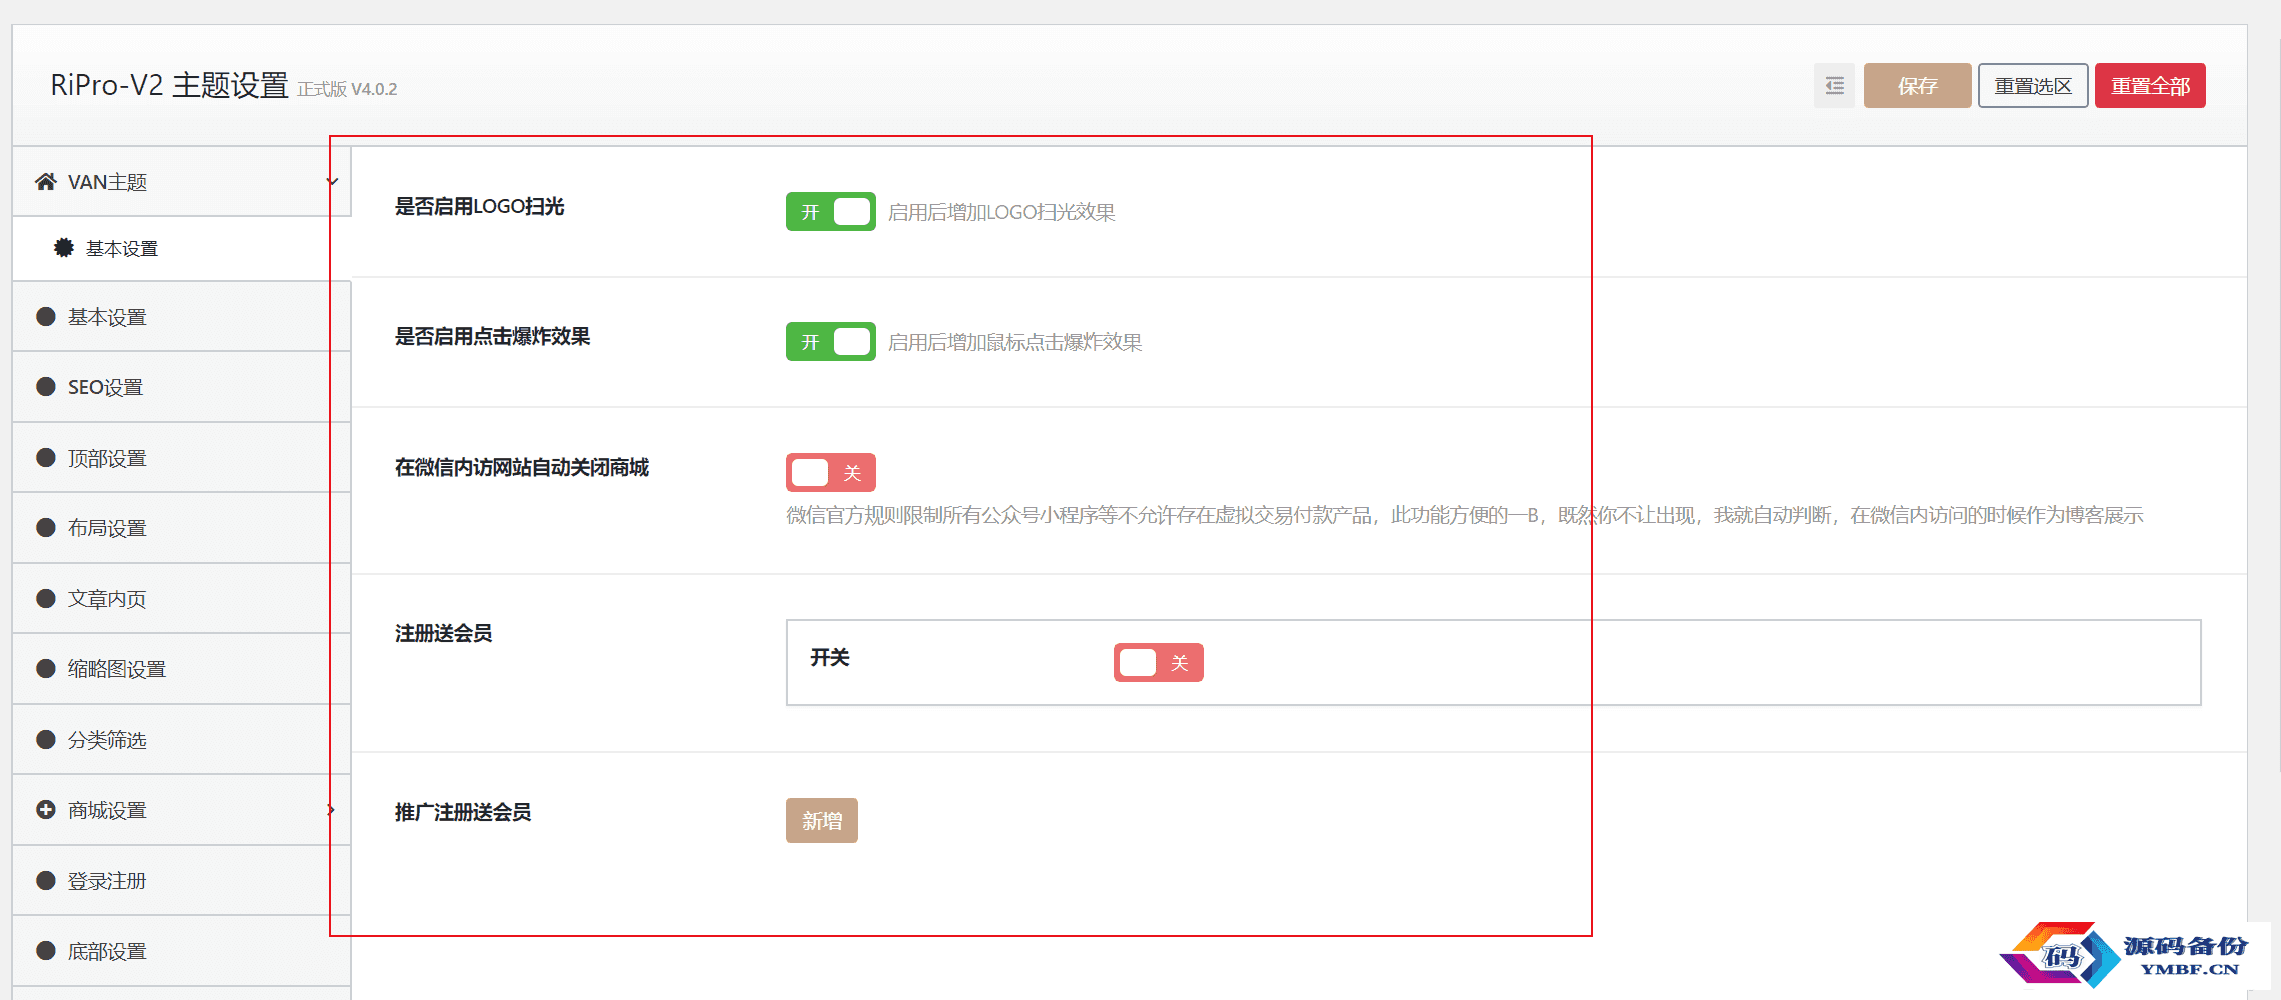Click the 保存 button
2281x1000 pixels.
1917,86
